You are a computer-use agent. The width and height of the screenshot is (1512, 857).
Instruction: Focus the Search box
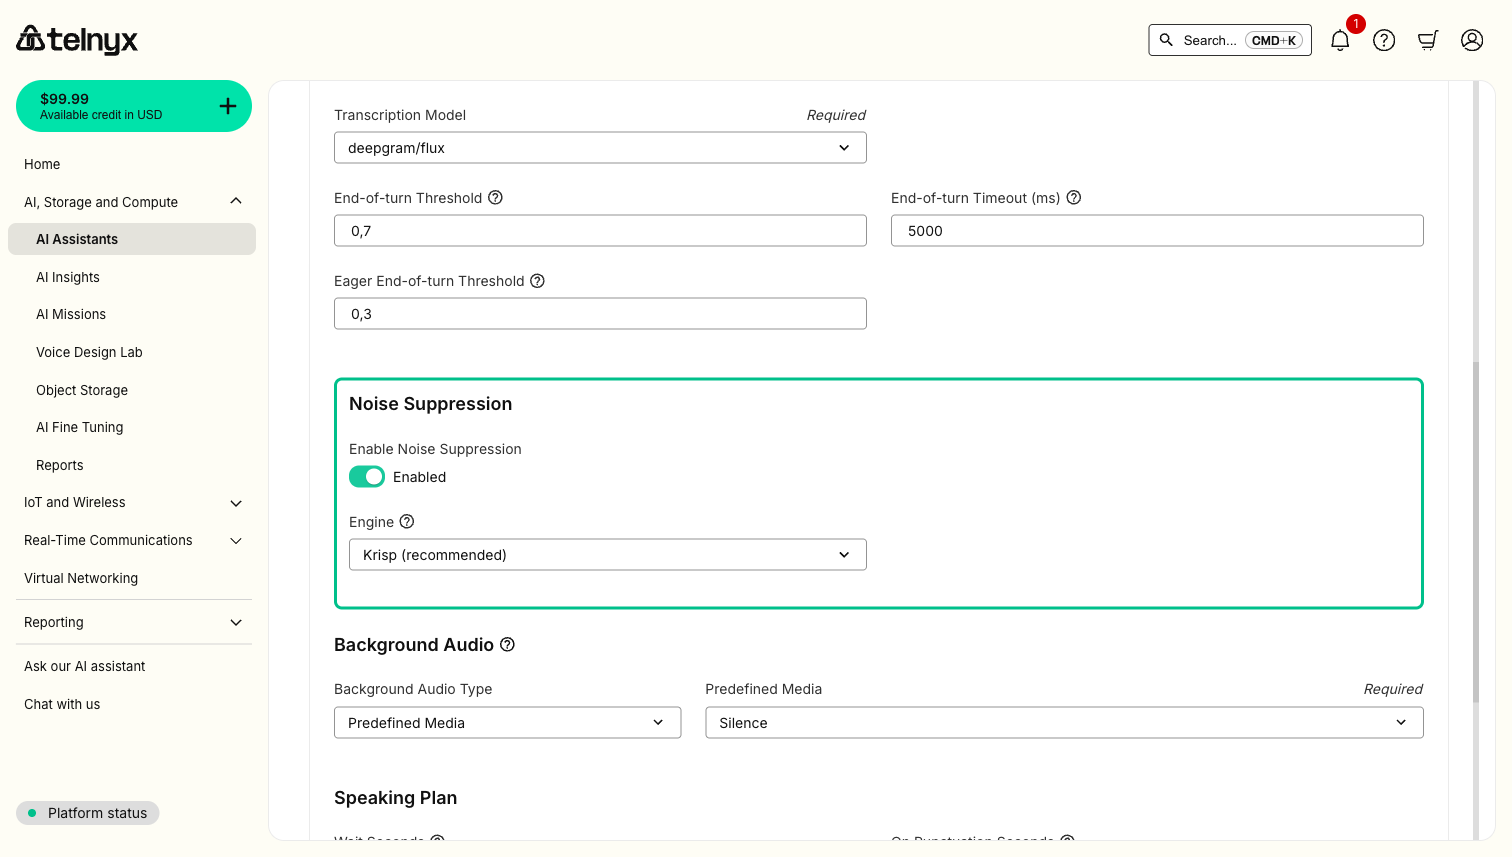pyautogui.click(x=1230, y=40)
